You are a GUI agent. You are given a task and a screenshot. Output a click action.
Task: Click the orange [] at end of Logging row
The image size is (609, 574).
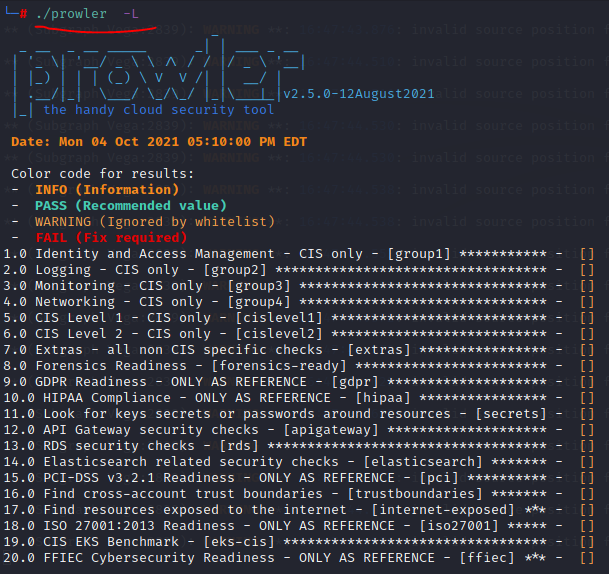[587, 270]
